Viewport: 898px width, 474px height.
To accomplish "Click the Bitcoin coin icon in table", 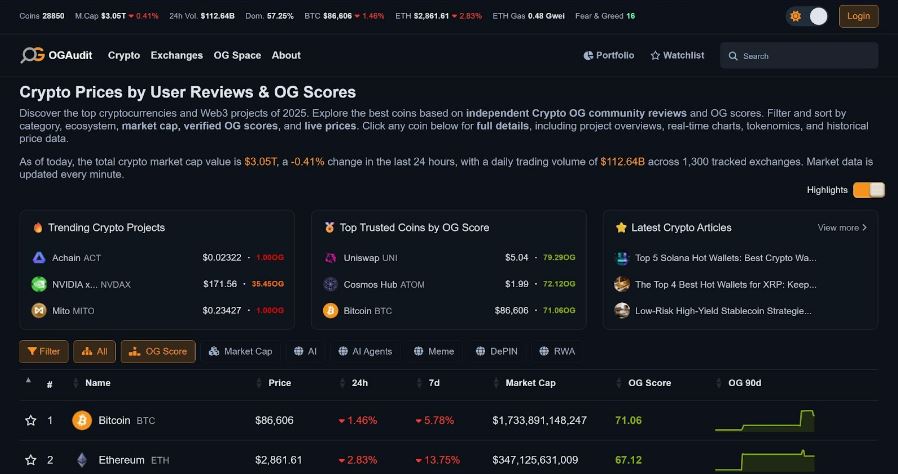I will 82,421.
